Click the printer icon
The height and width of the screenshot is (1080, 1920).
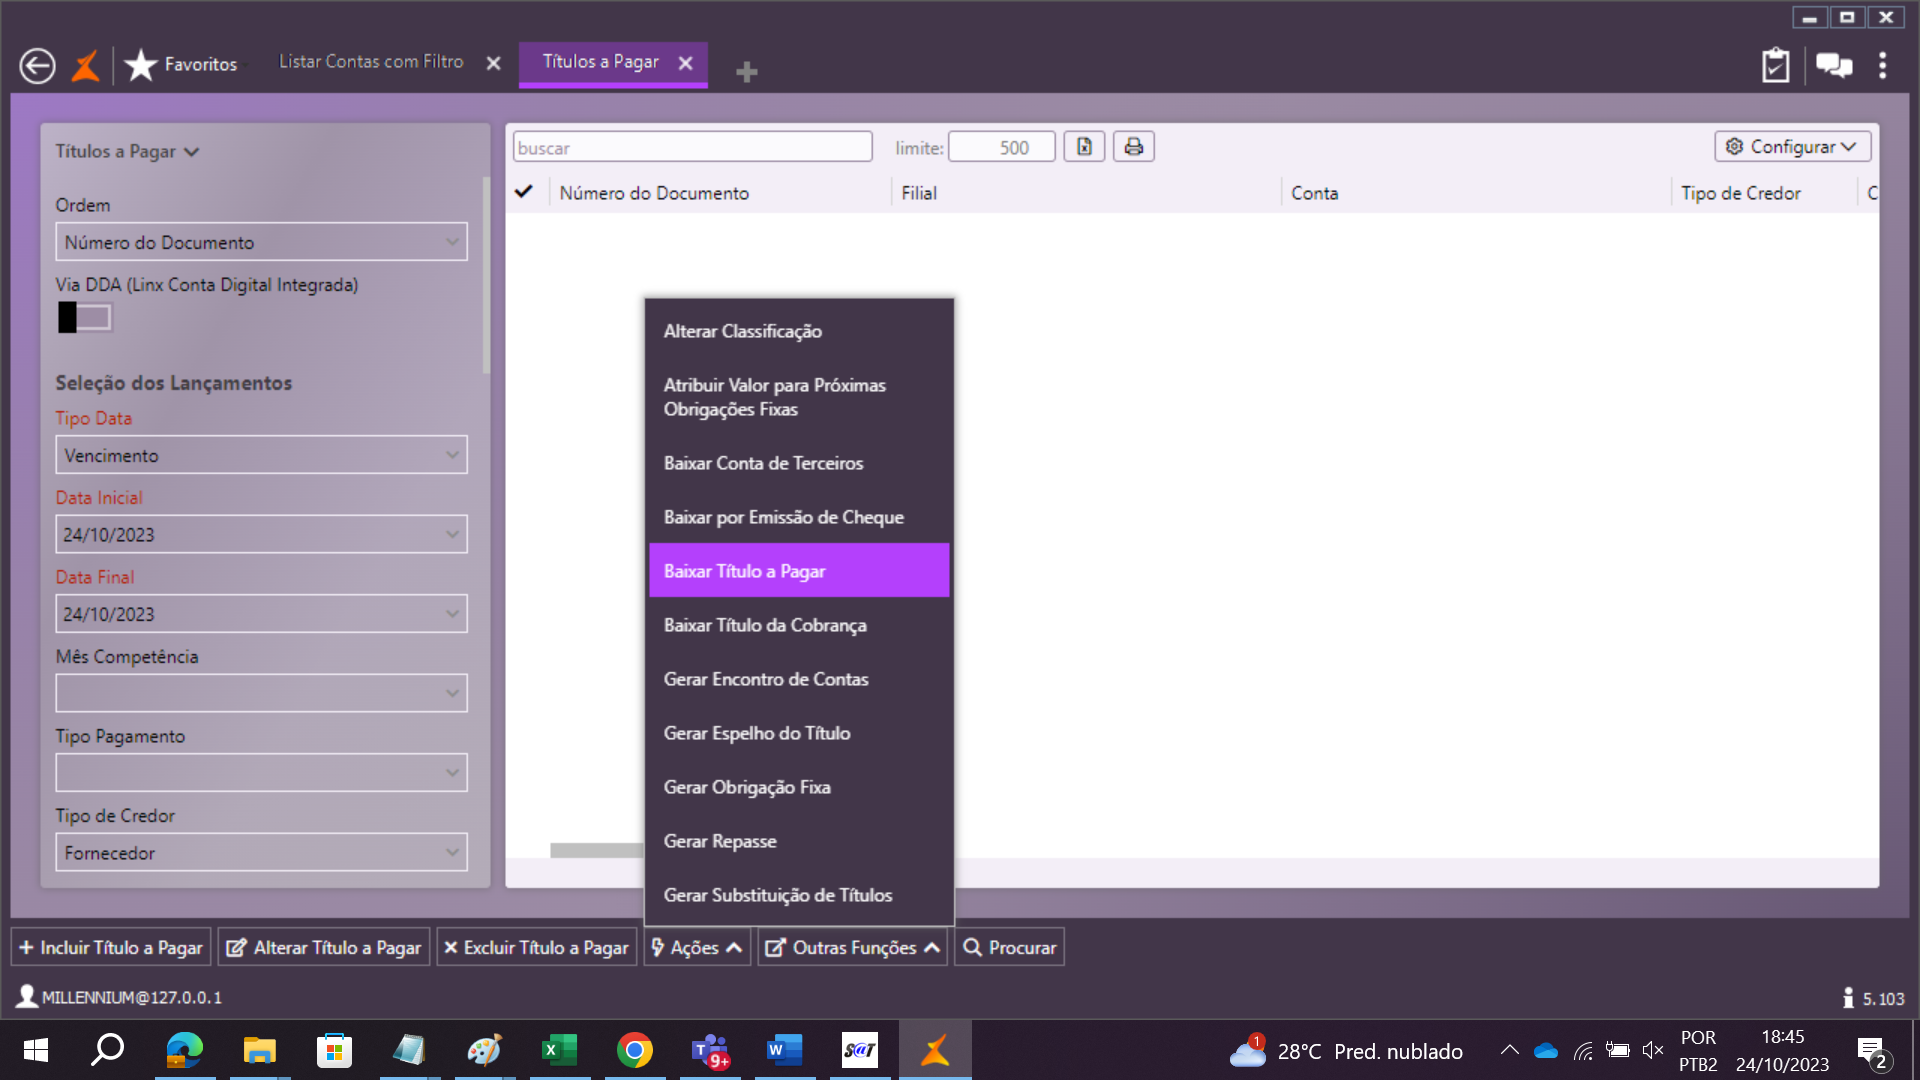point(1133,147)
